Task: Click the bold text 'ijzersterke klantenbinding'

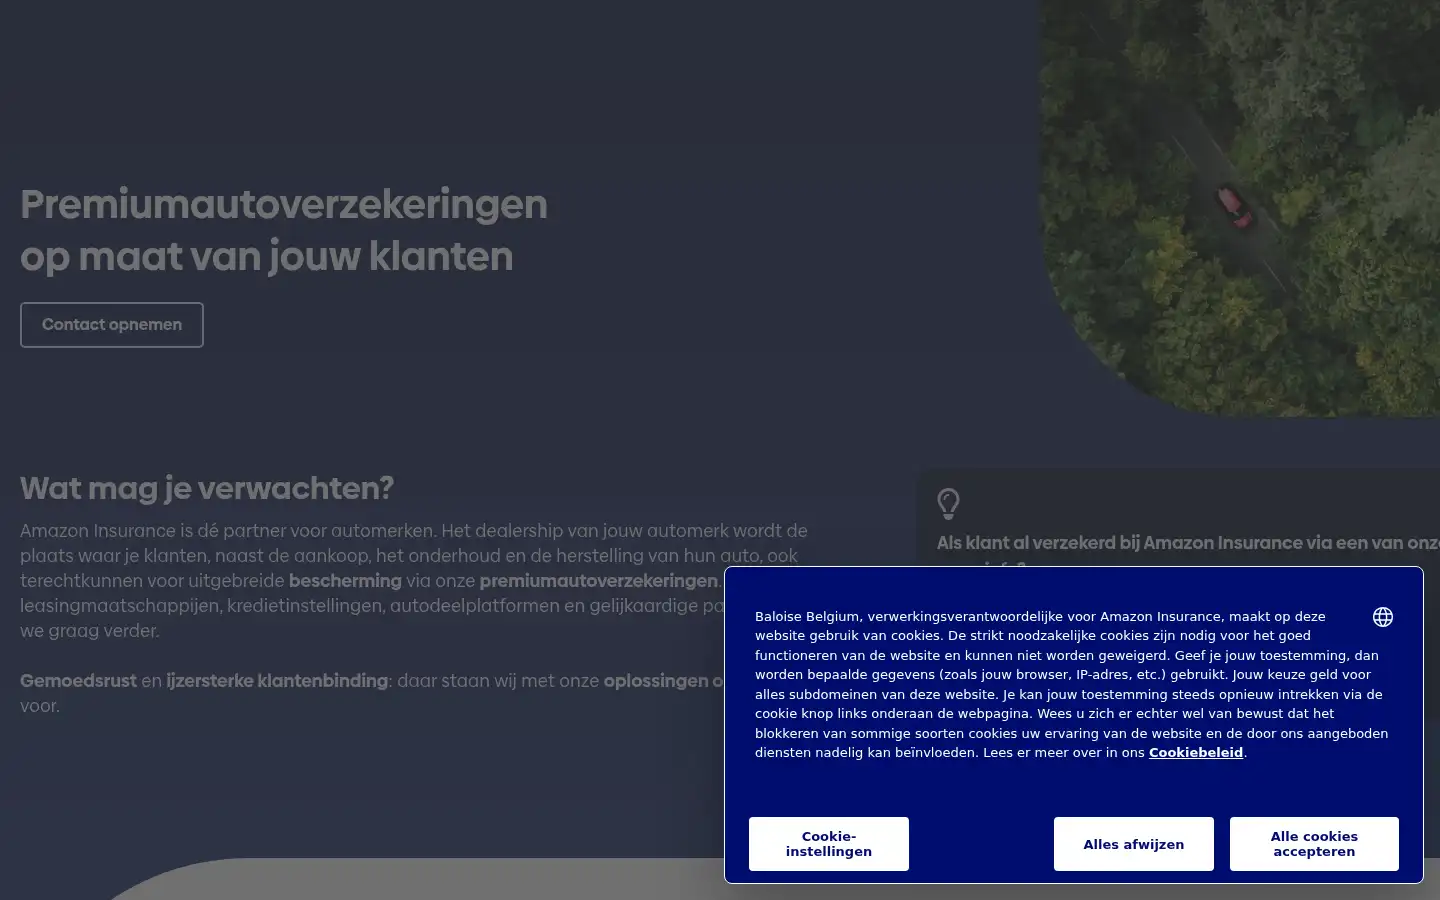Action: (x=277, y=681)
